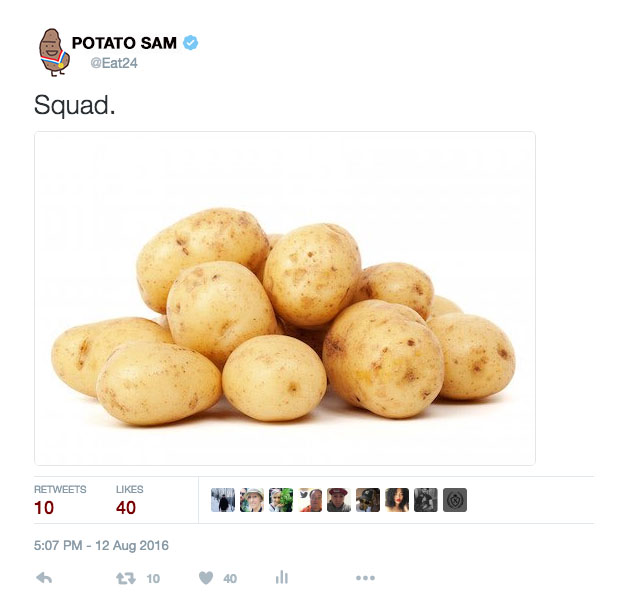
Task: Visit the @Eat24 handle link
Action: [x=114, y=63]
